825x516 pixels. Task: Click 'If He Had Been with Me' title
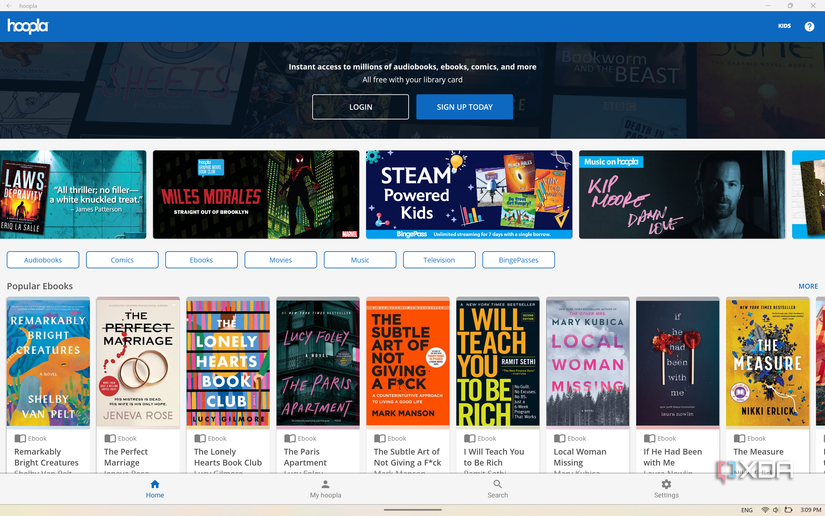672,457
